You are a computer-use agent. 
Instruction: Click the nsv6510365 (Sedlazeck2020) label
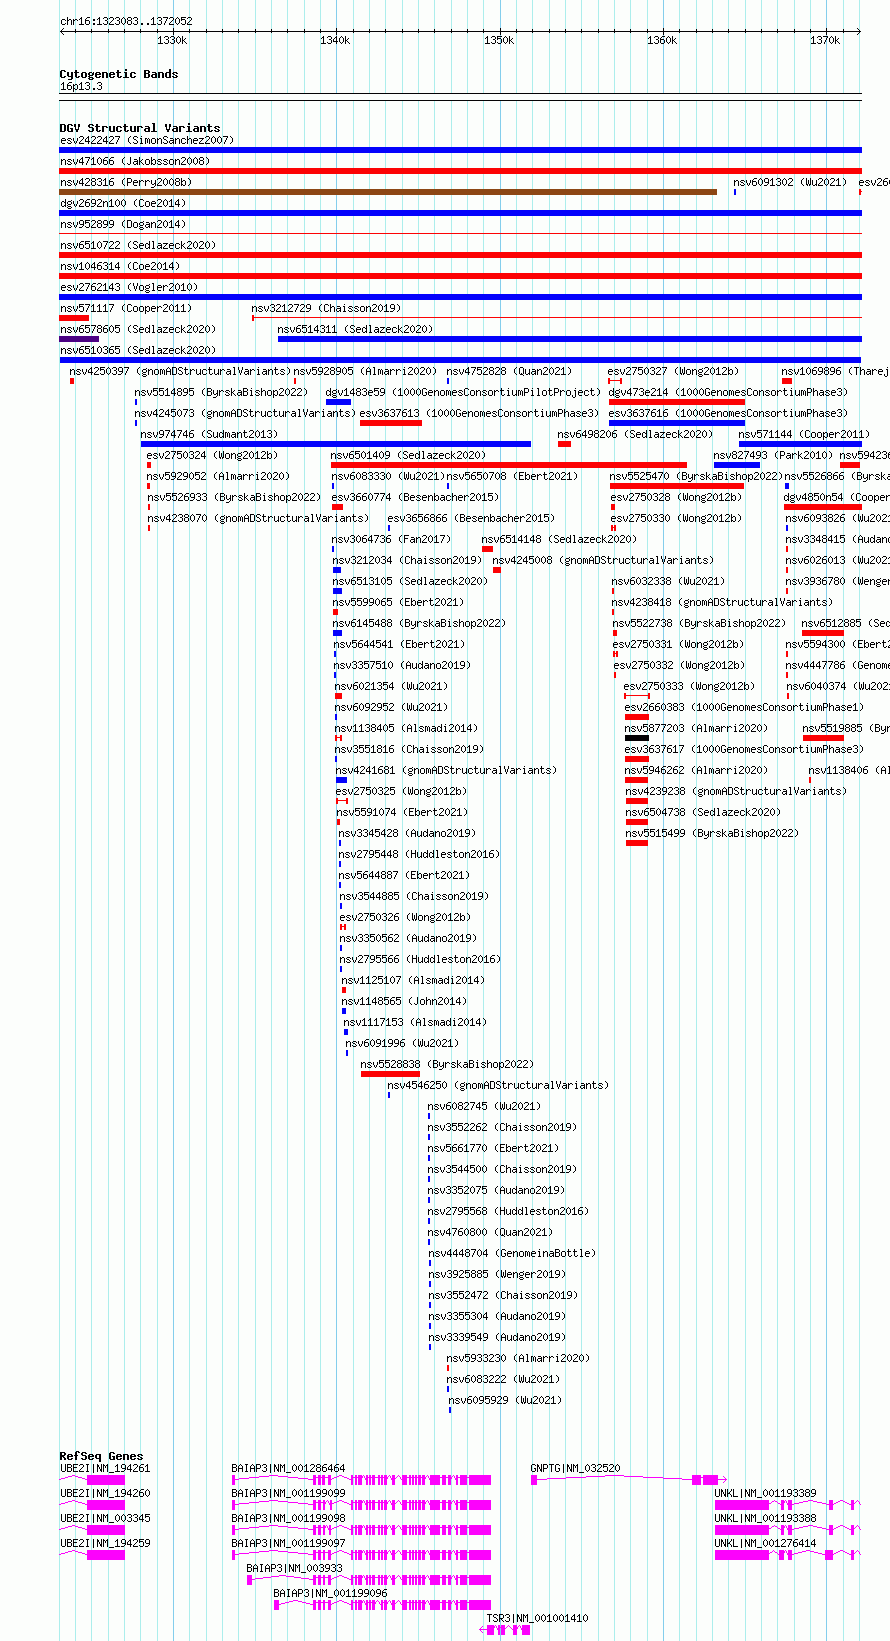tap(138, 350)
